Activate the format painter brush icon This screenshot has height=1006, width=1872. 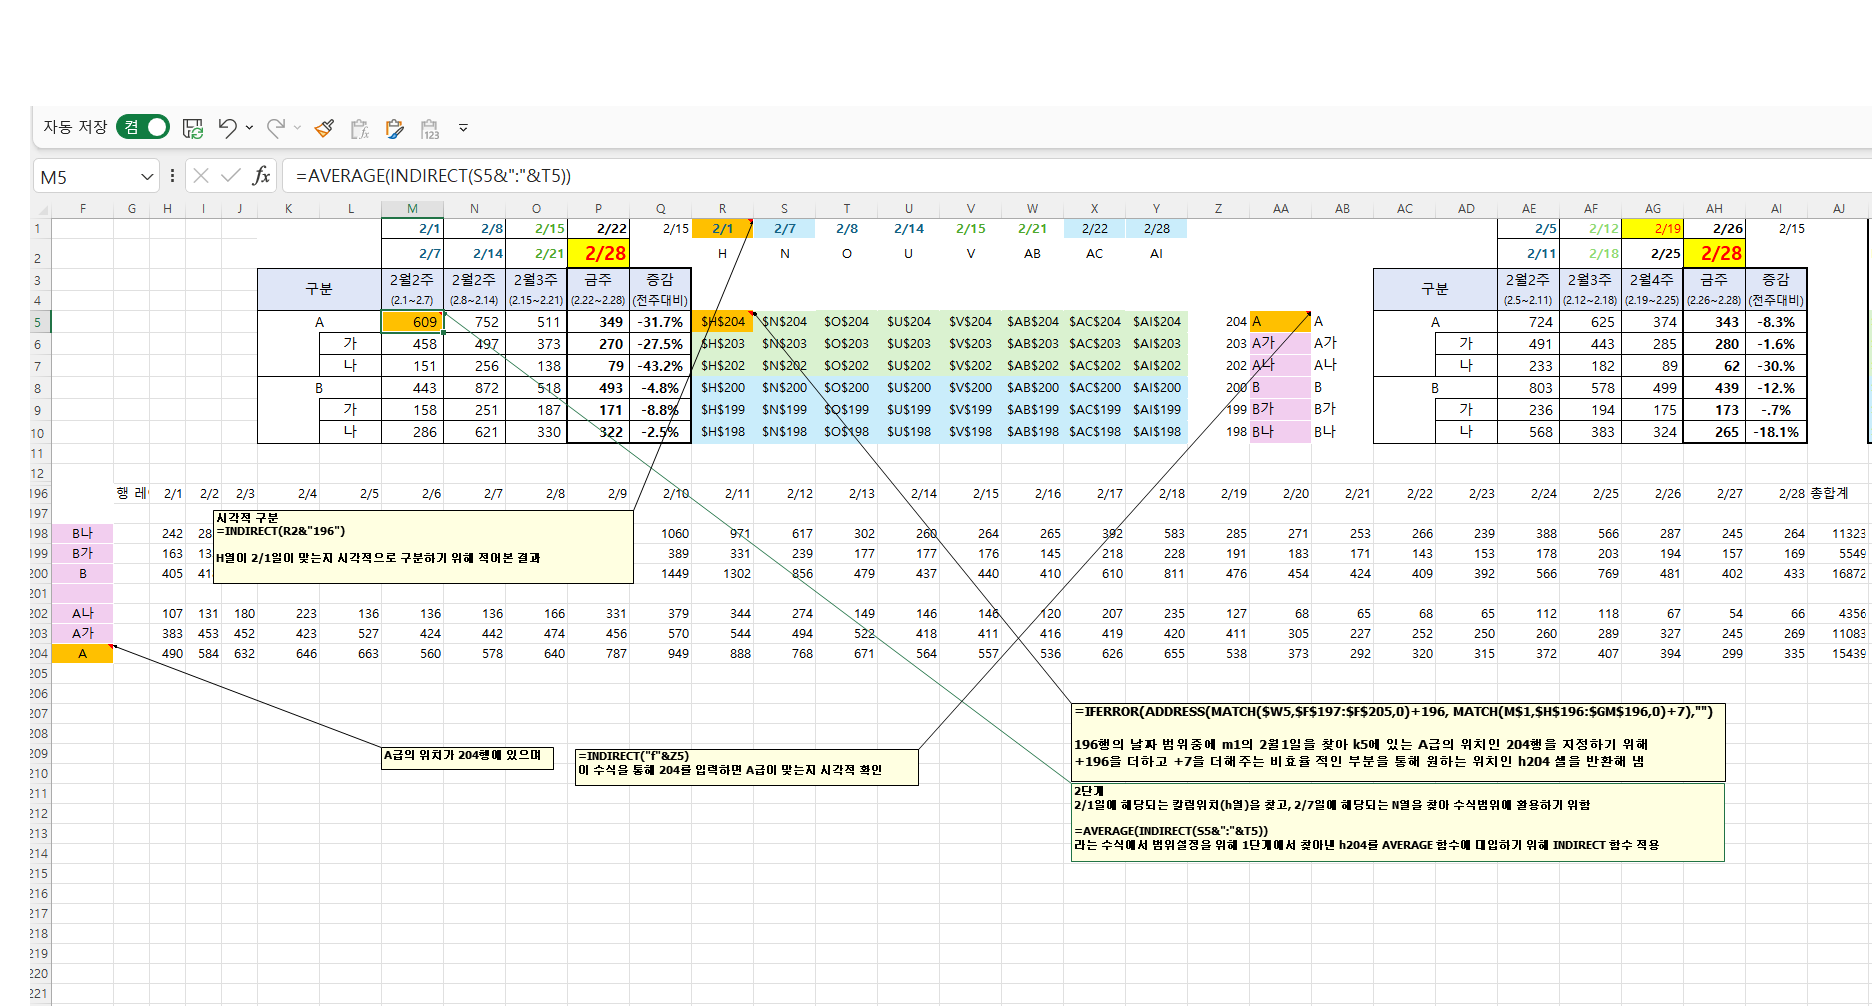point(324,128)
